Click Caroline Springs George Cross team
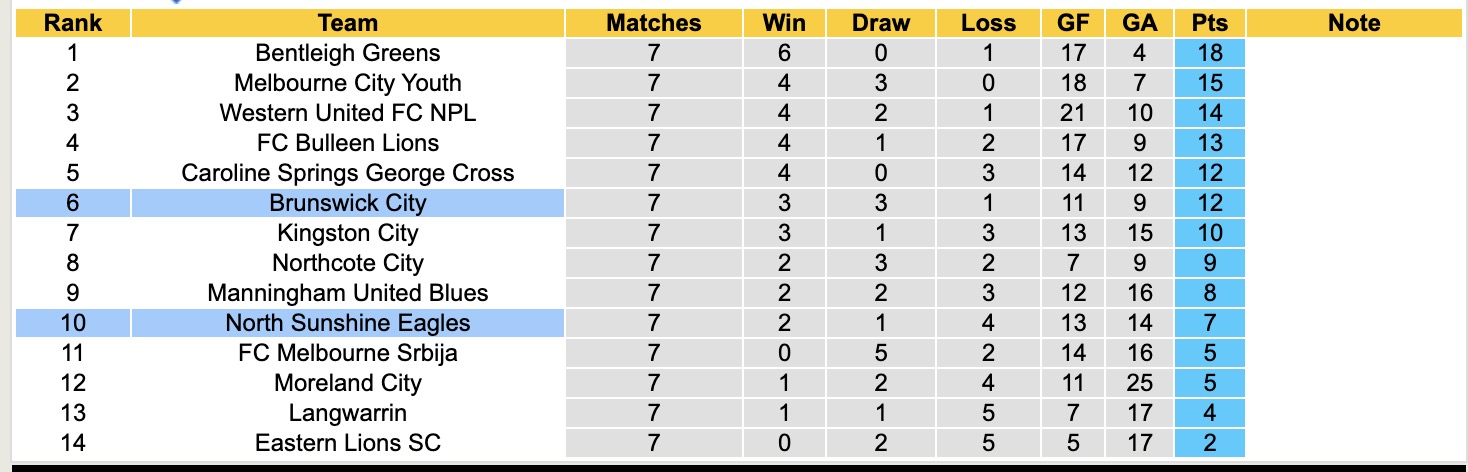1468x472 pixels. pyautogui.click(x=347, y=173)
